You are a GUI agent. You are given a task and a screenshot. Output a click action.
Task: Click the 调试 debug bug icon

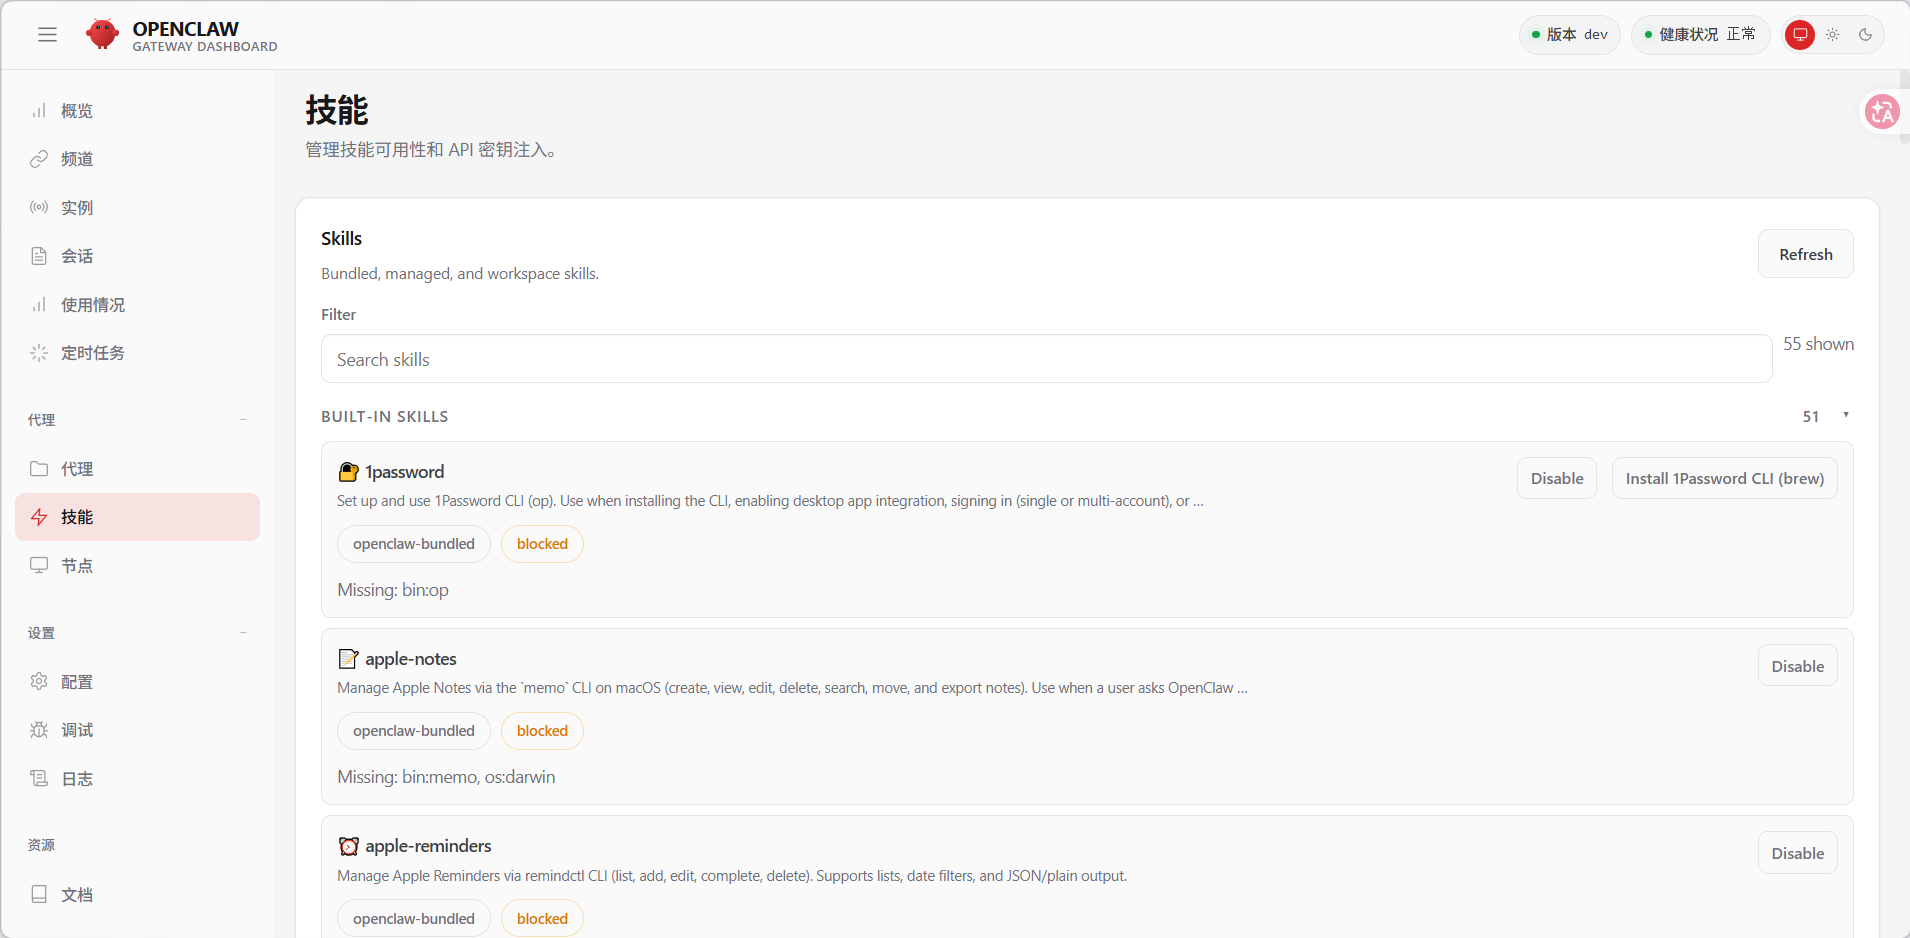click(x=39, y=730)
